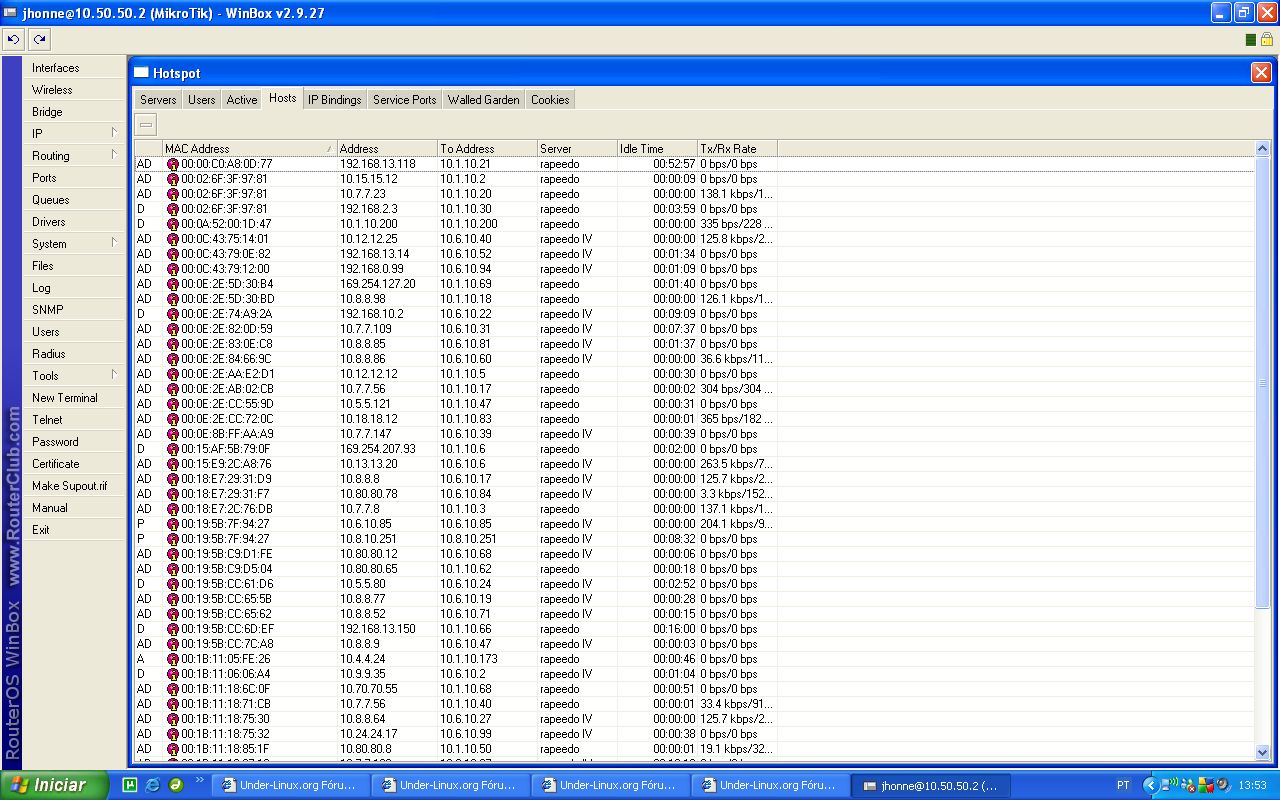Open SNMP from the left menu
Viewport: 1280px width, 800px height.
point(75,310)
